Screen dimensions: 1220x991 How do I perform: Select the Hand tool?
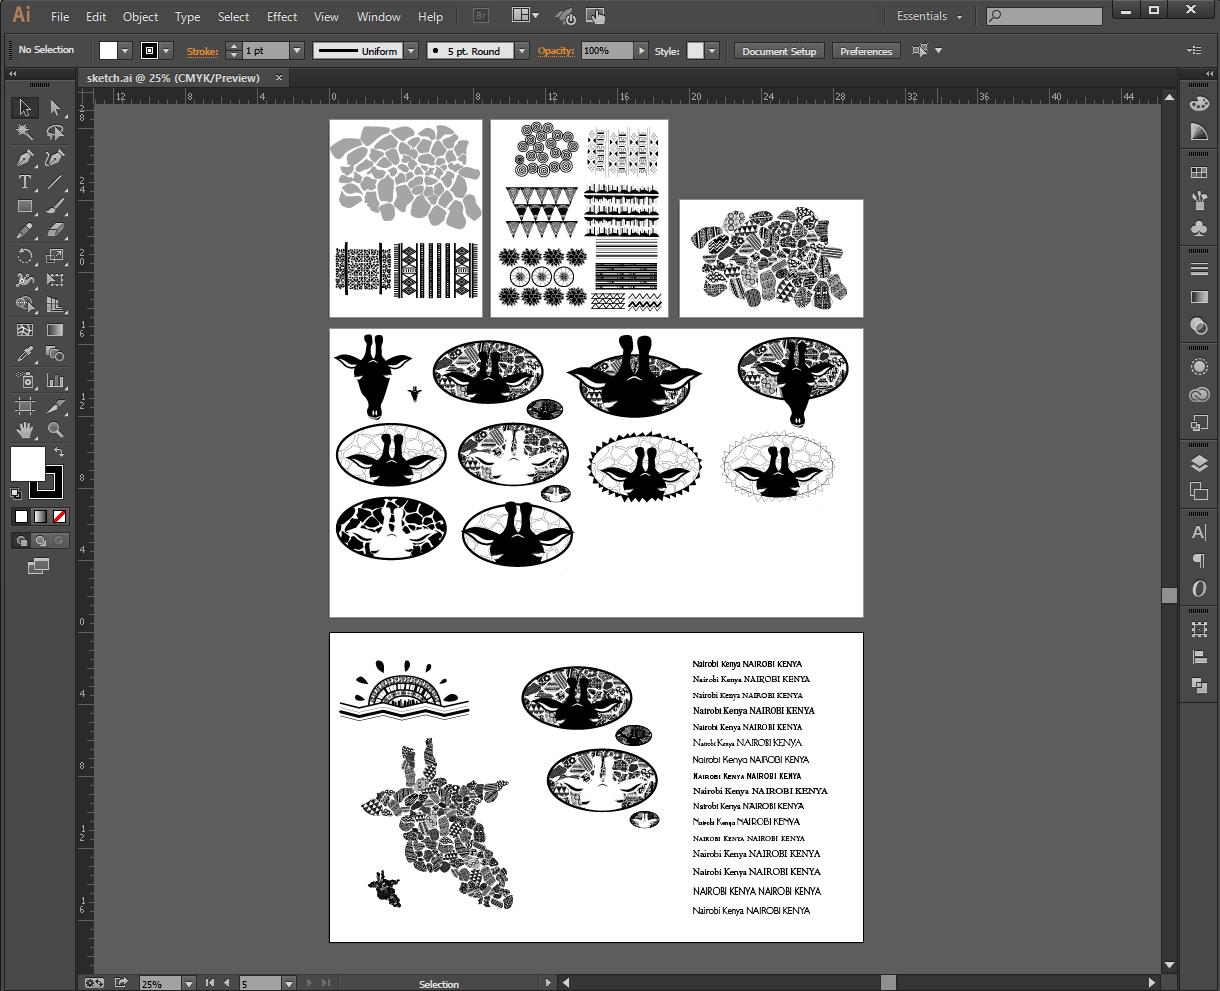[25, 430]
